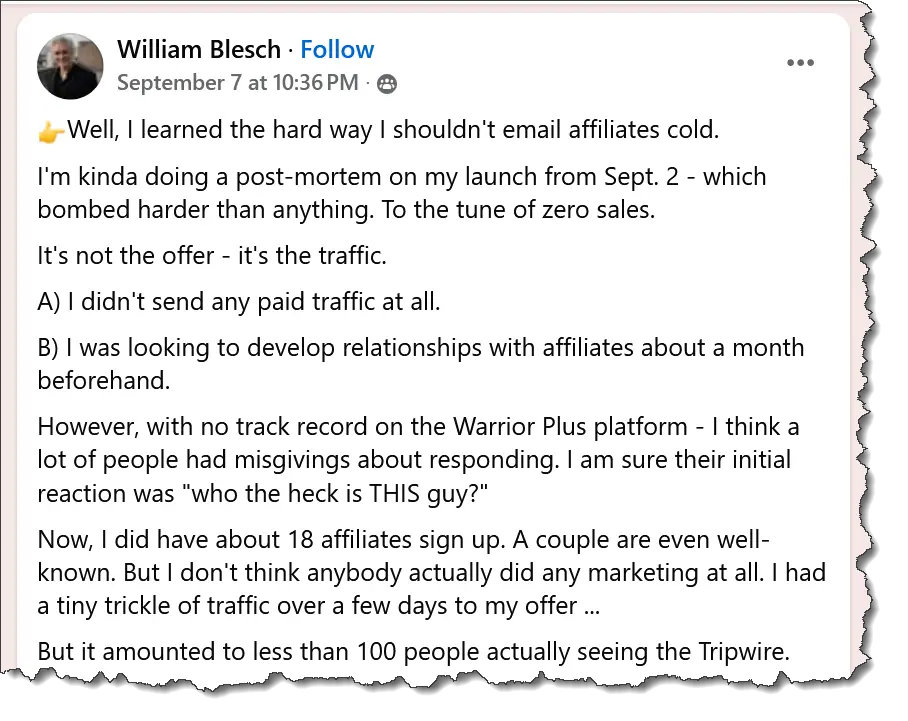Image resolution: width=908 pixels, height=721 pixels.
Task: Click the word "beforehand" in point B
Action: 106,381
